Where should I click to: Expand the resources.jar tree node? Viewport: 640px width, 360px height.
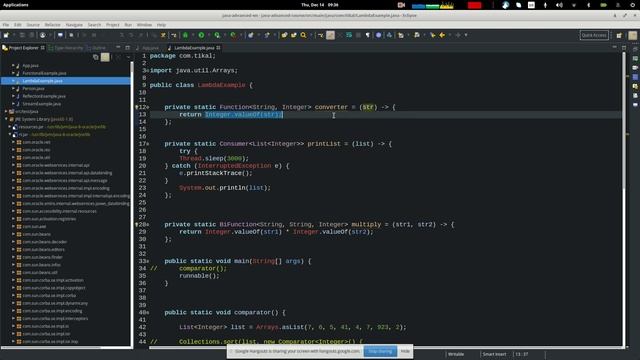coord(10,127)
